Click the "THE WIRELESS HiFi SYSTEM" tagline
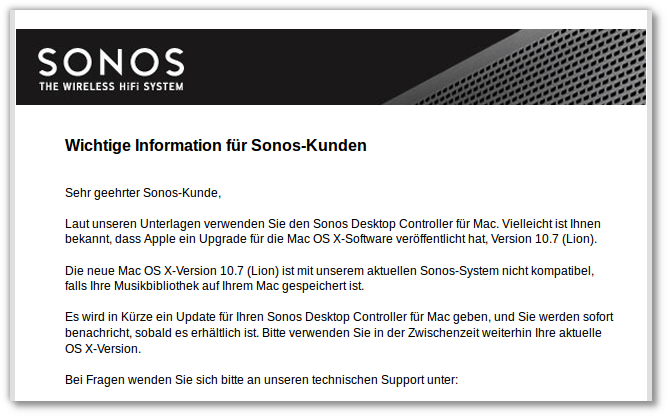 [x=111, y=86]
